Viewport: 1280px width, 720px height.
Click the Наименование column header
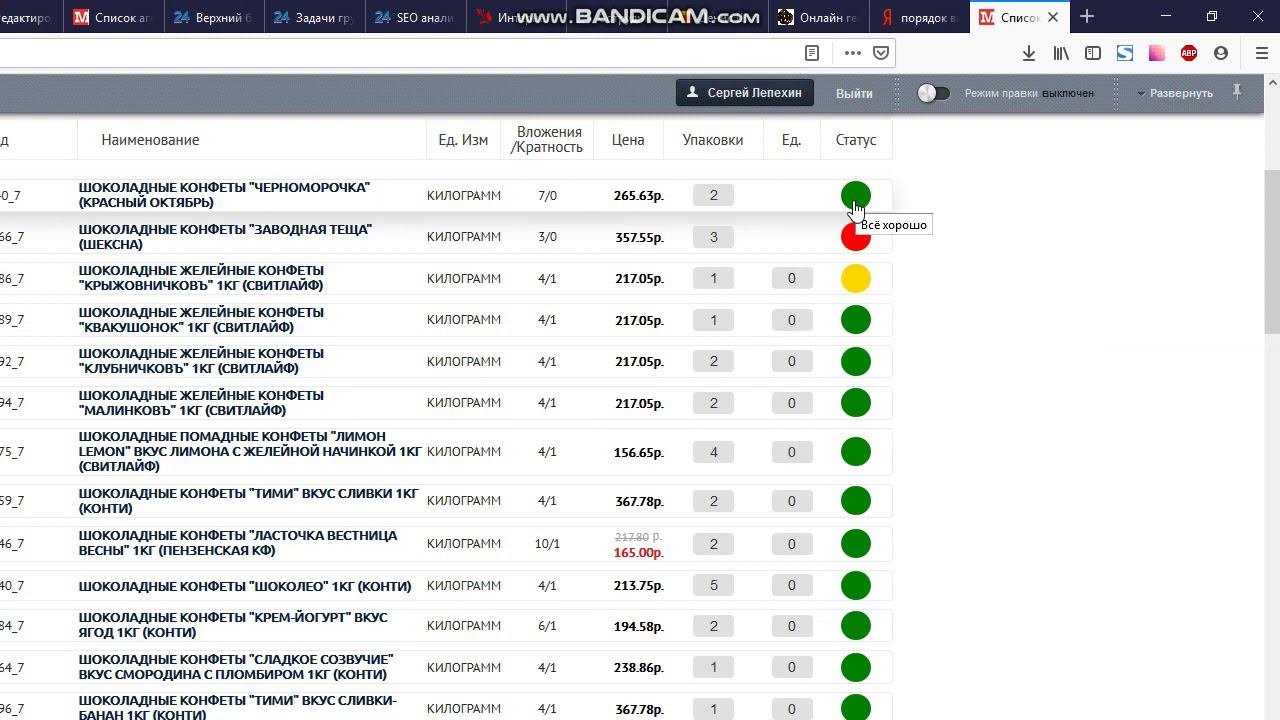[150, 140]
